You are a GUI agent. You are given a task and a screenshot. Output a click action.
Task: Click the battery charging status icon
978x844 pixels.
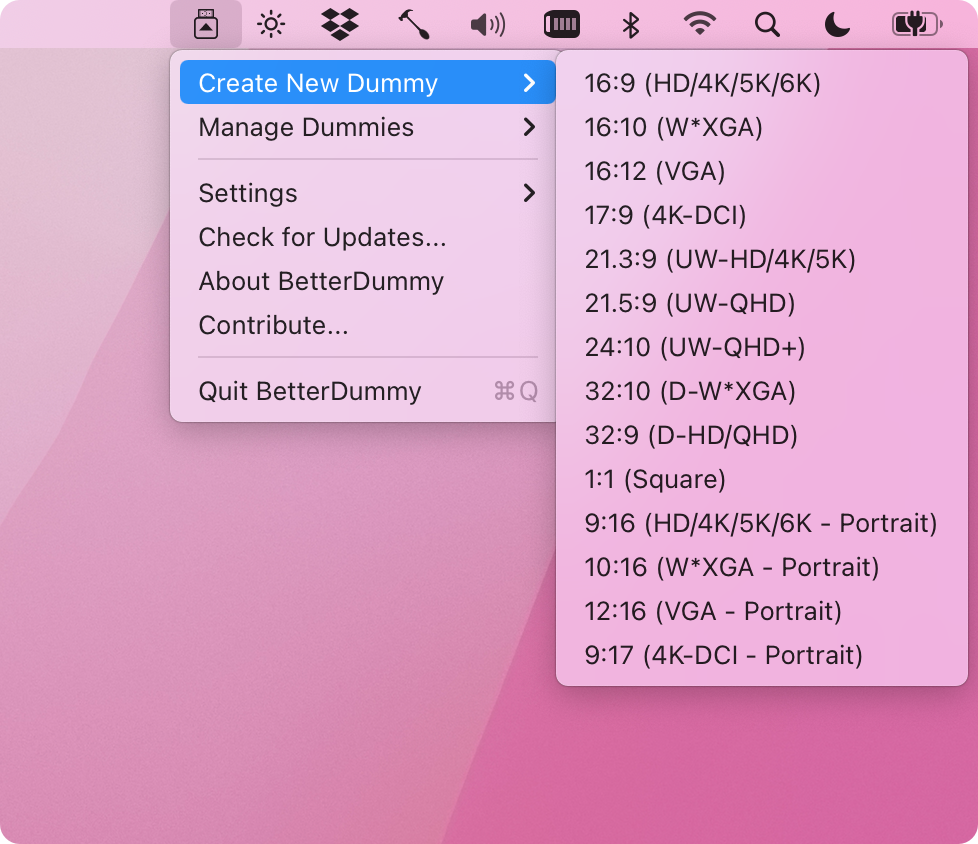917,25
